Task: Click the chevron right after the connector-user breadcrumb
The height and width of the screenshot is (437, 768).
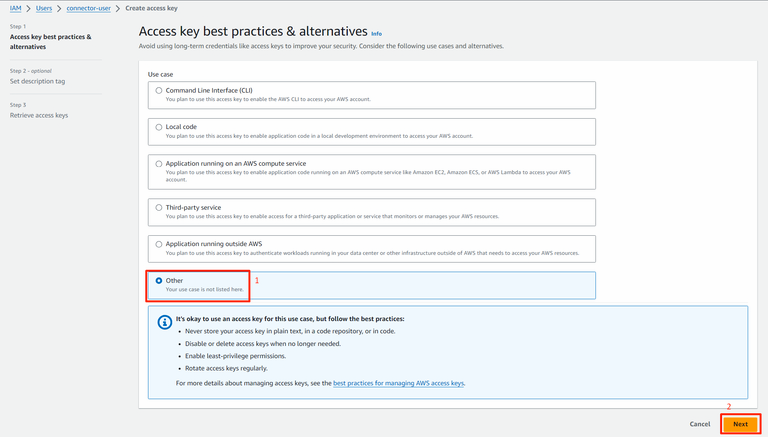Action: (x=117, y=7)
